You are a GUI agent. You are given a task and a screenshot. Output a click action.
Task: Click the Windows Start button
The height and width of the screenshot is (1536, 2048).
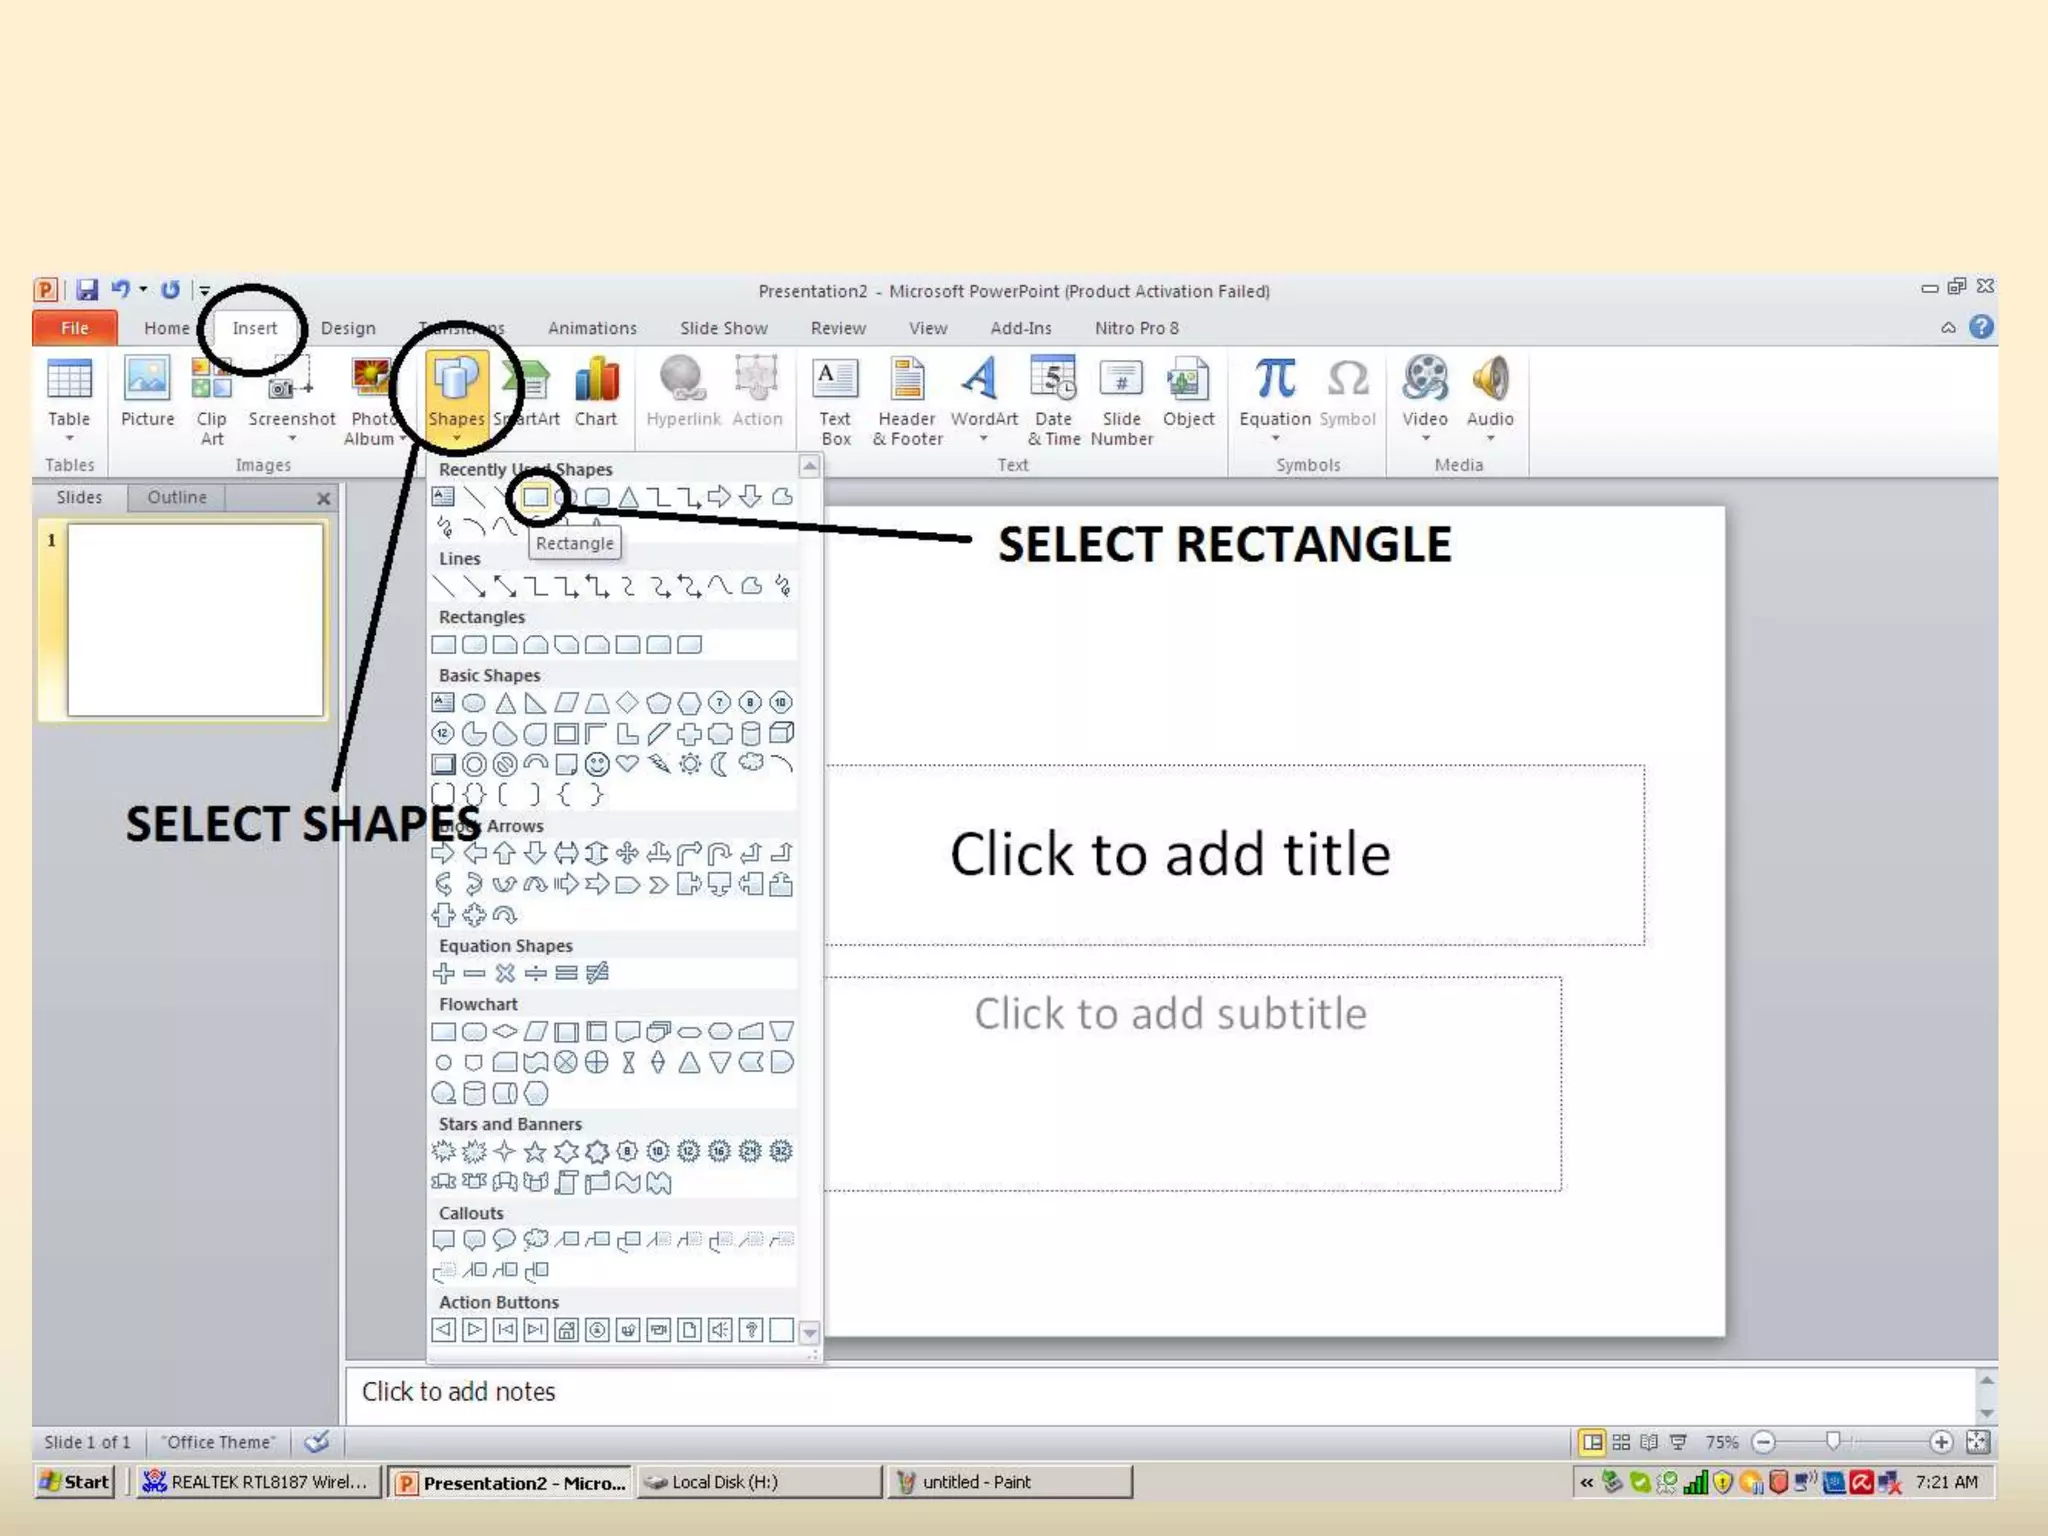[x=75, y=1482]
